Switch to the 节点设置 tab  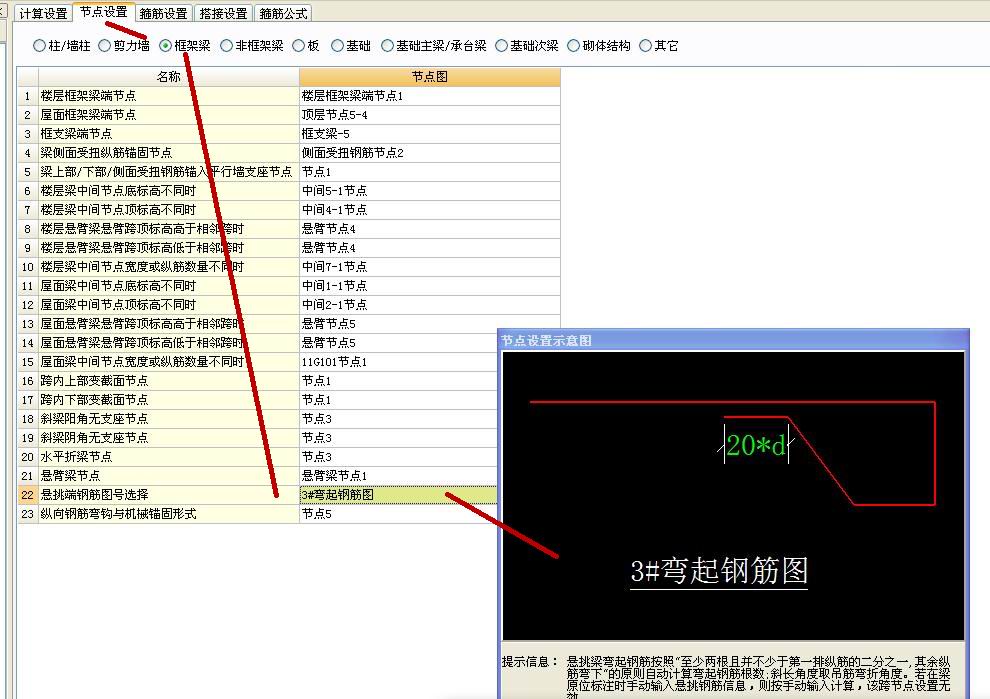point(104,12)
